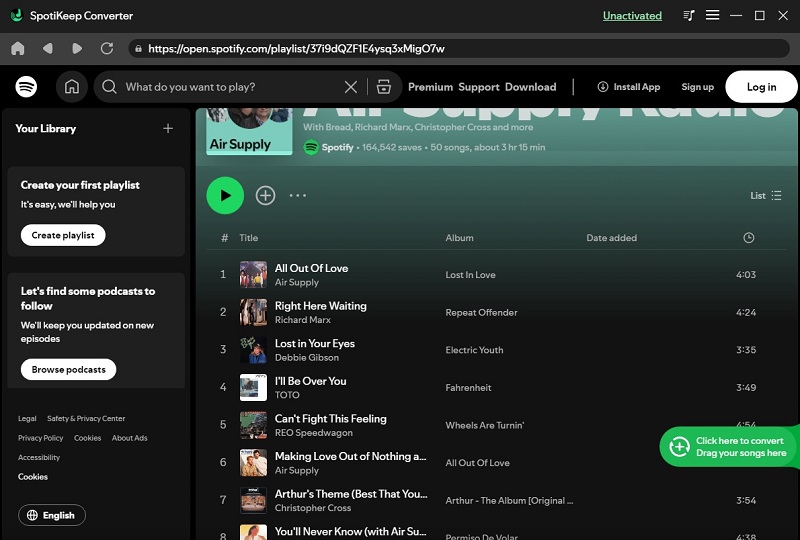
Task: Click Install App
Action: [x=629, y=87]
